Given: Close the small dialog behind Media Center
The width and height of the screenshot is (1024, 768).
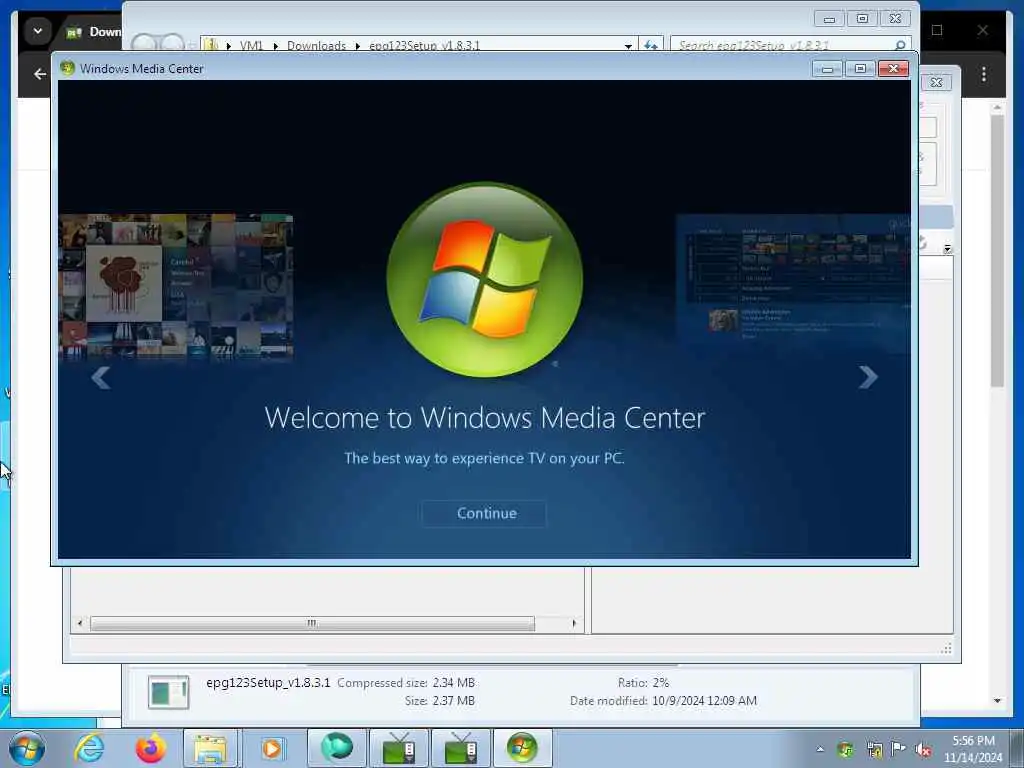Looking at the screenshot, I should [936, 82].
